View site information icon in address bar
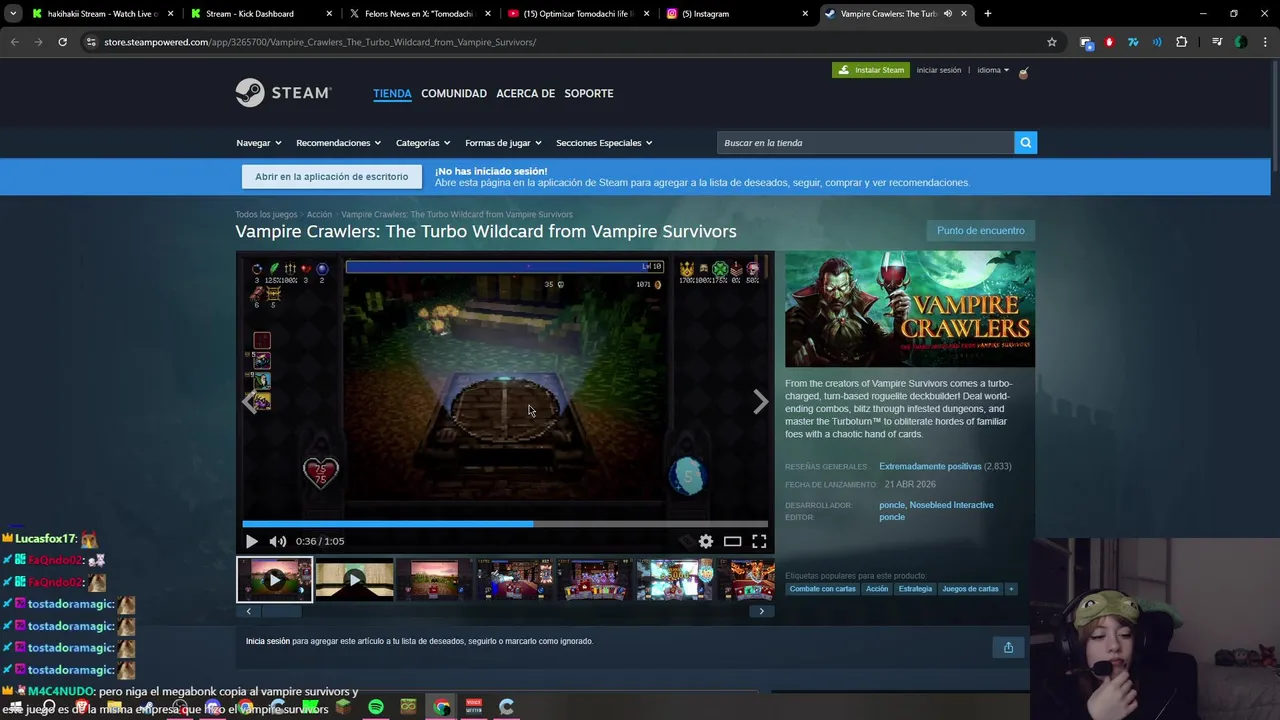The height and width of the screenshot is (720, 1280). pyautogui.click(x=91, y=42)
